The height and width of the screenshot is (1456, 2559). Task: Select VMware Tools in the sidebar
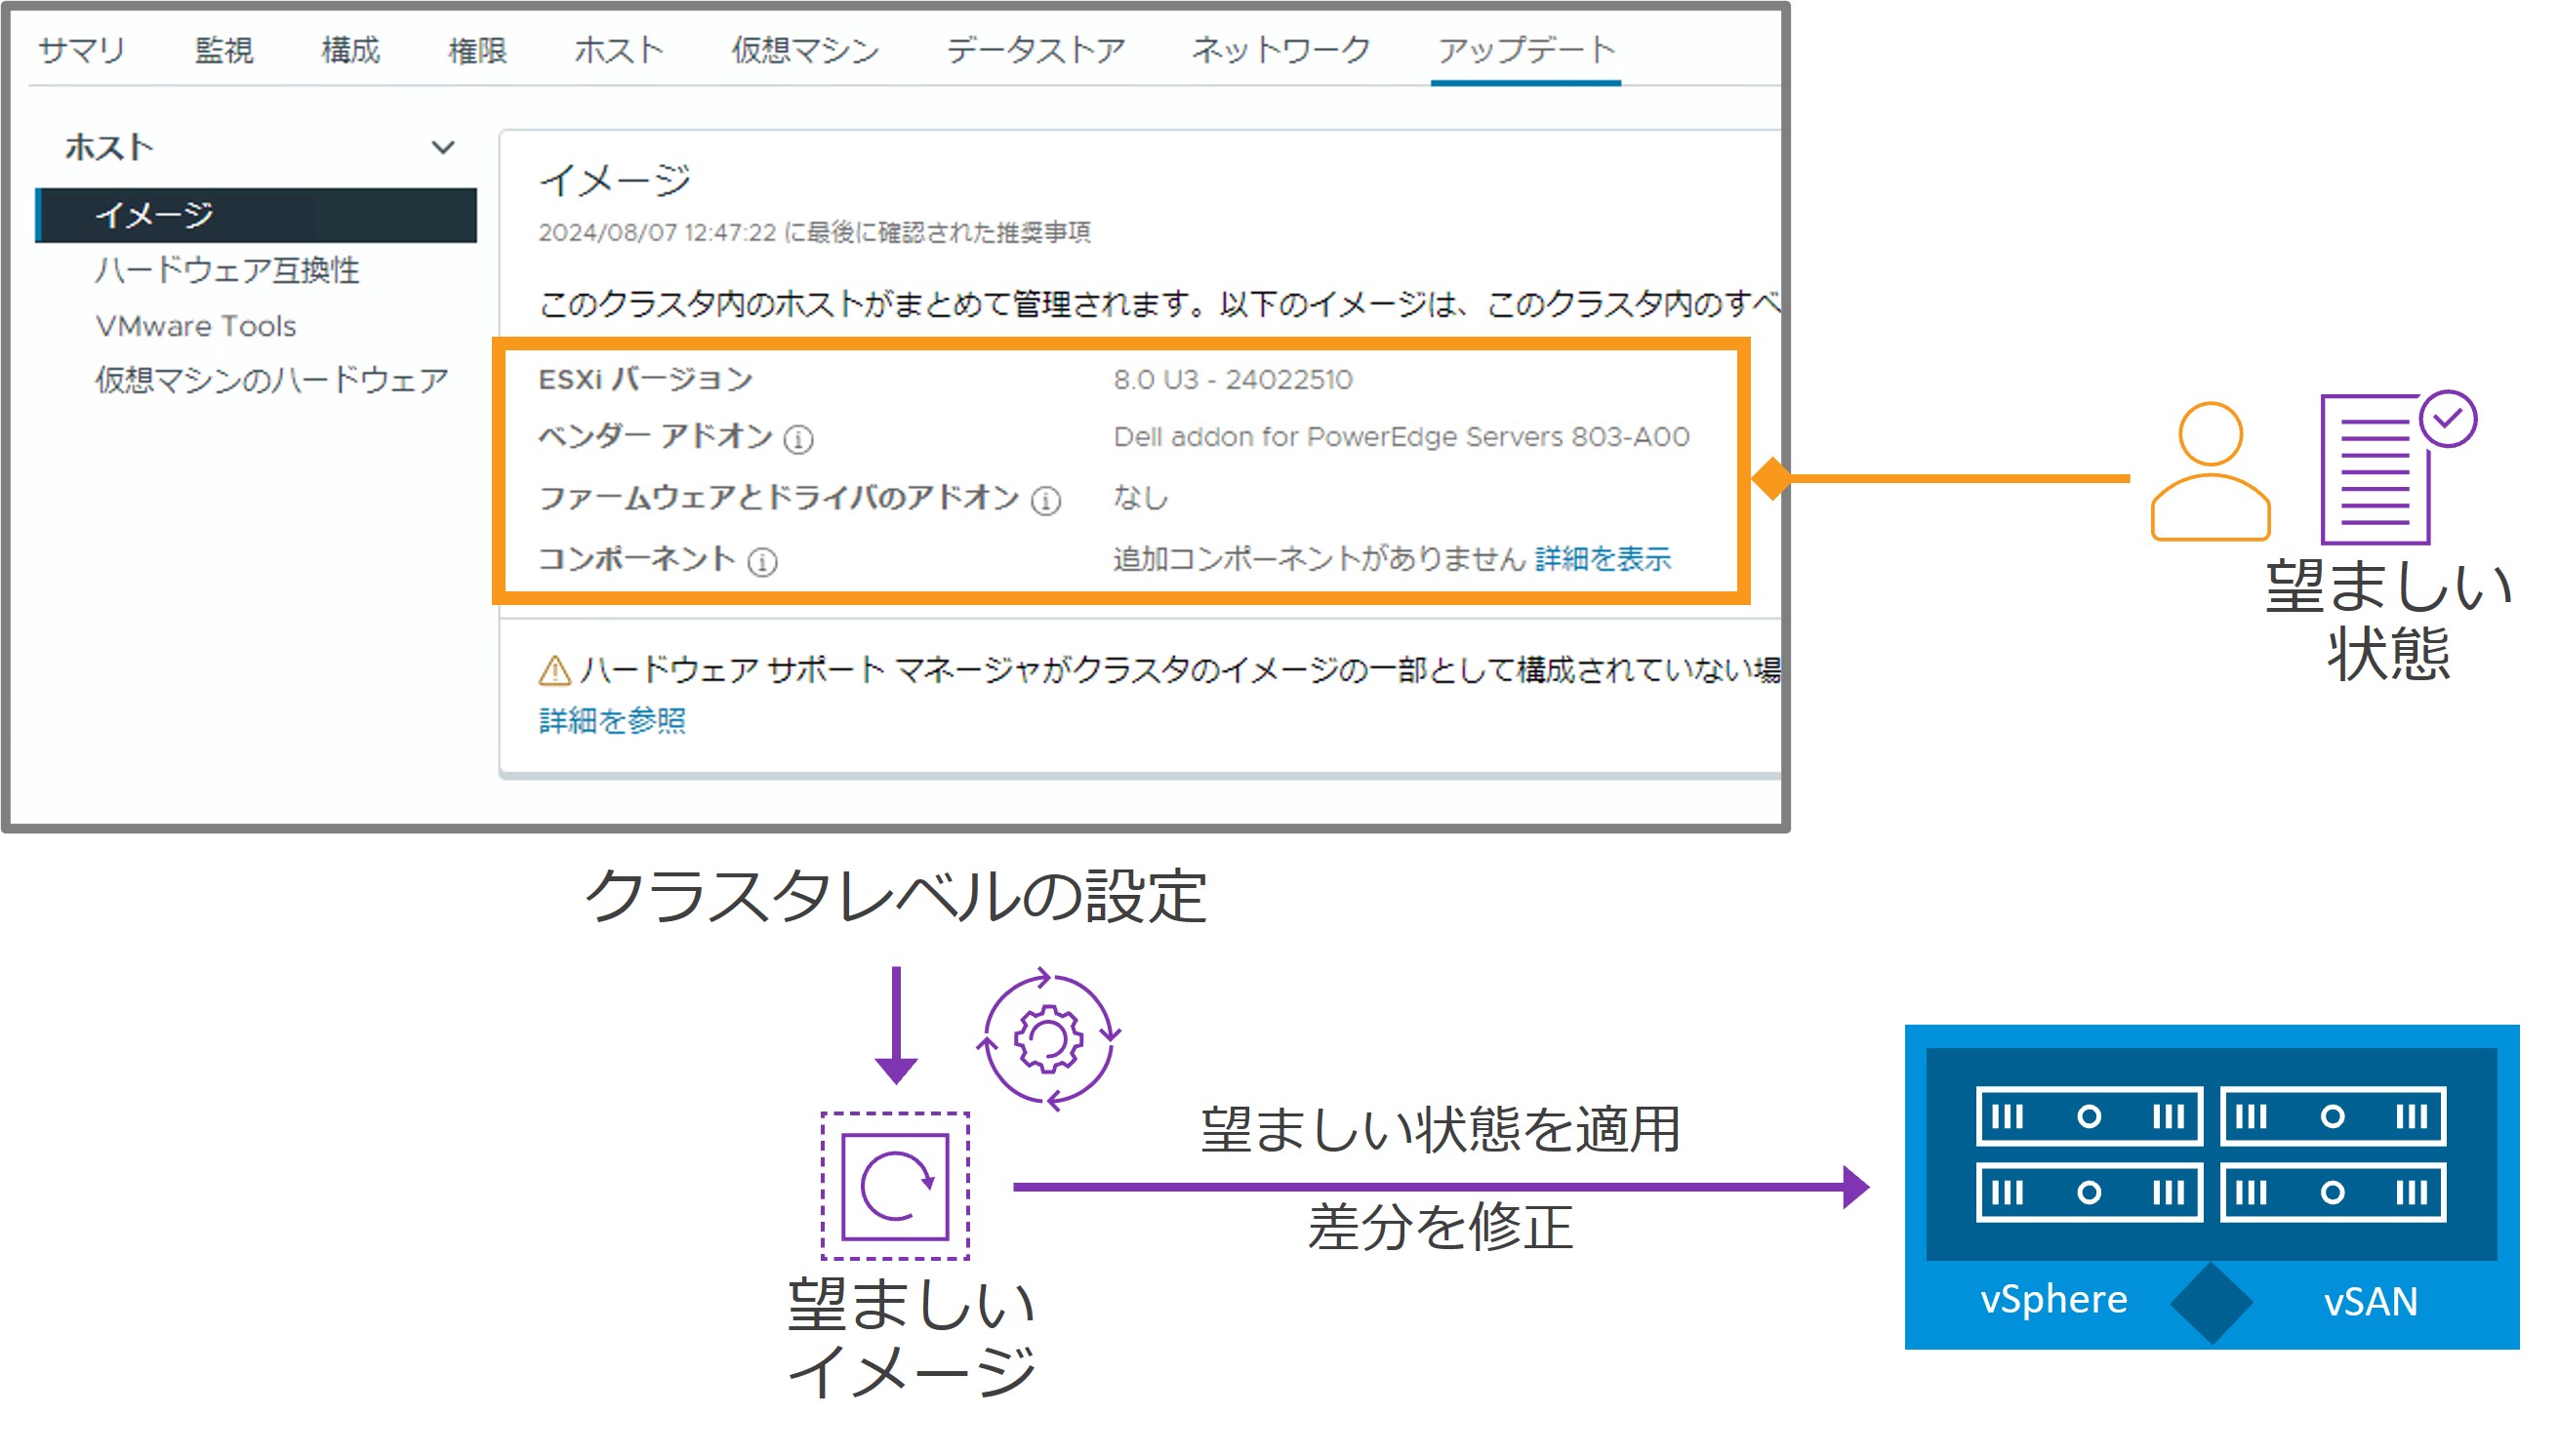pyautogui.click(x=196, y=326)
